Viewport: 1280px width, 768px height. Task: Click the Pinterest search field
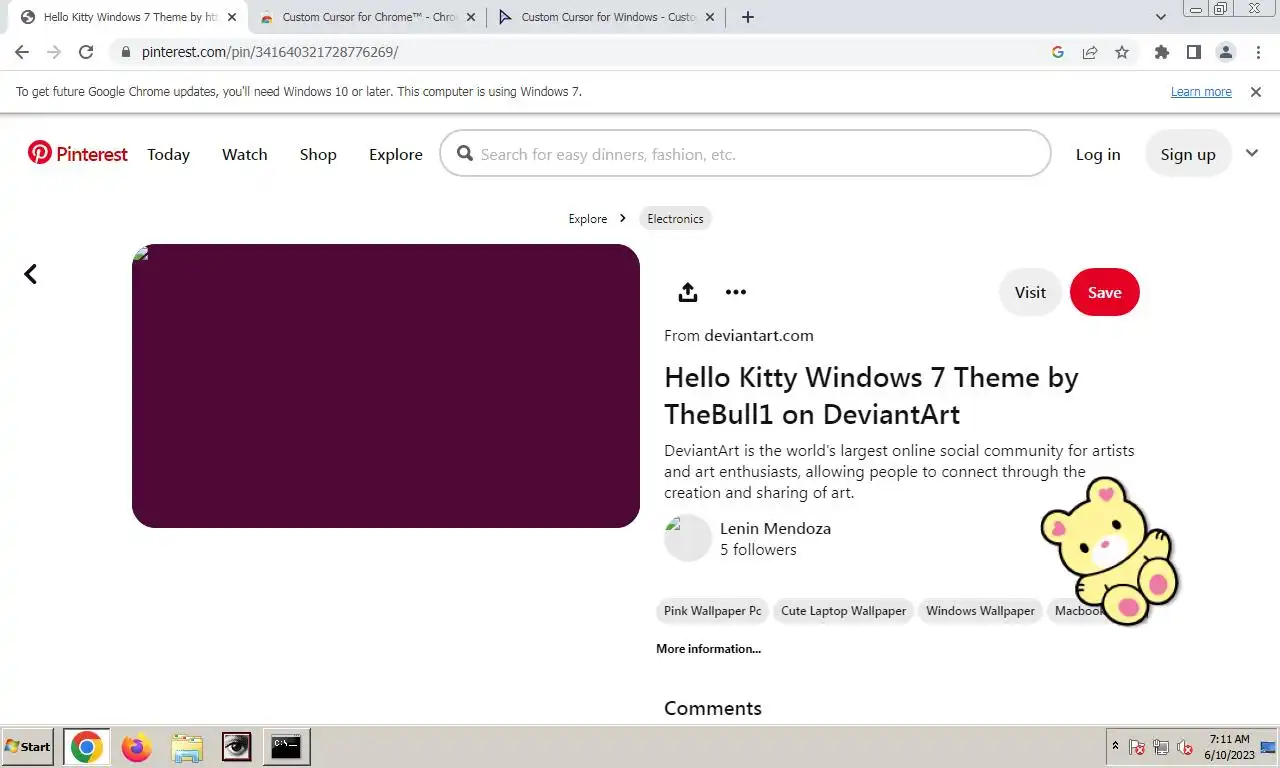coord(745,154)
